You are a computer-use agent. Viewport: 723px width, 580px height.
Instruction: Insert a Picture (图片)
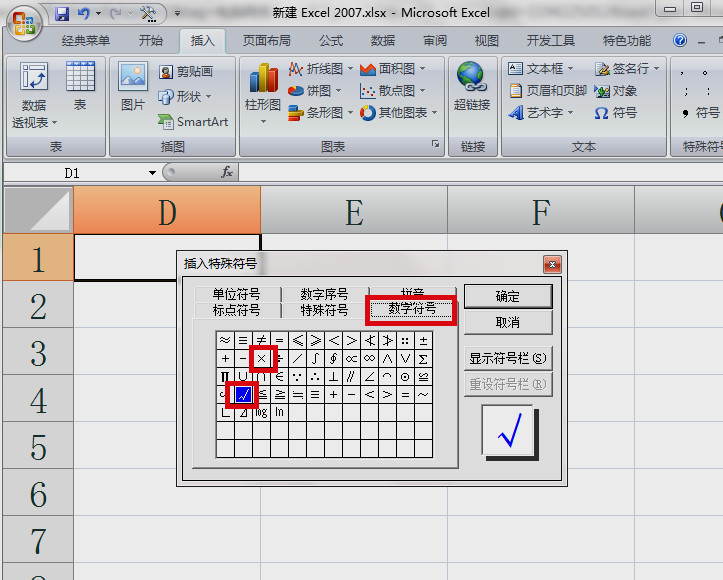(133, 86)
